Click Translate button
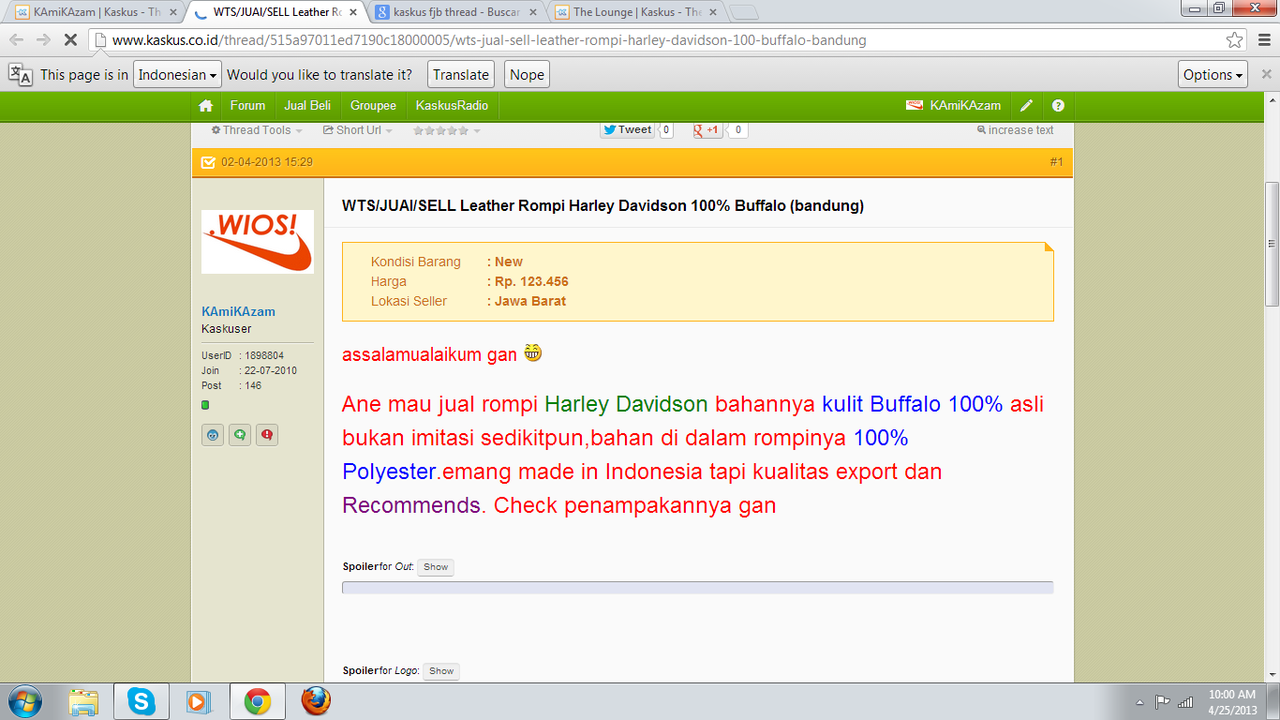 coord(461,75)
